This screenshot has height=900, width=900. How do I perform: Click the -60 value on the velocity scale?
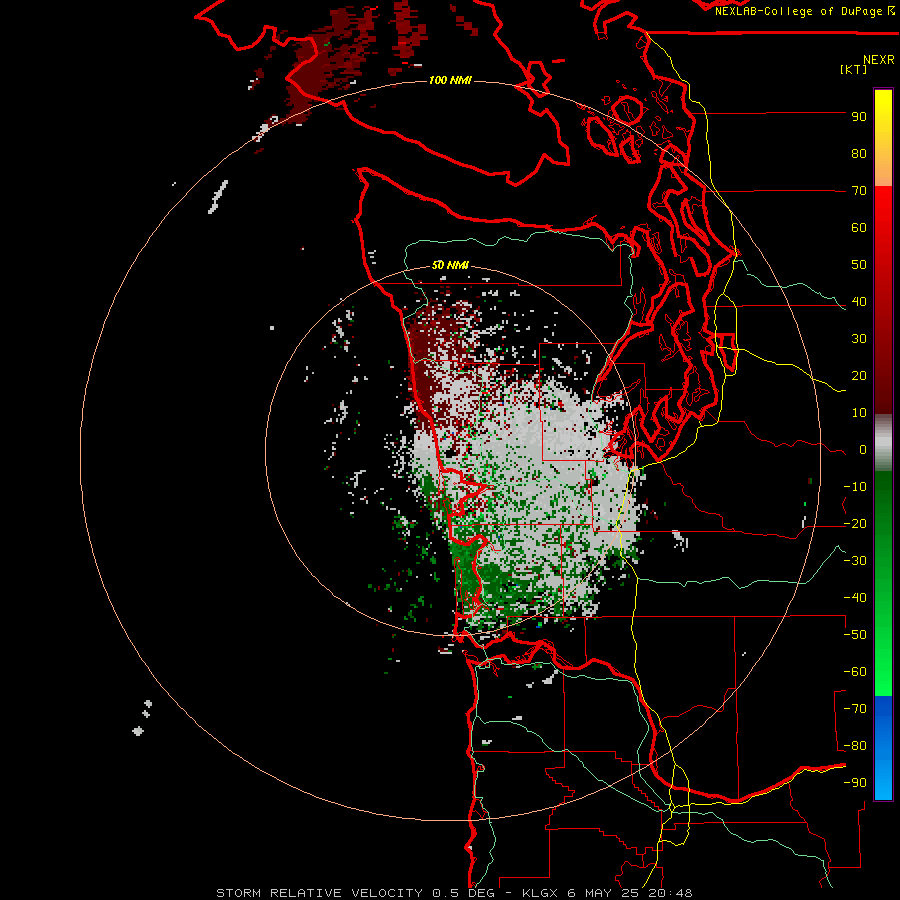pos(855,672)
